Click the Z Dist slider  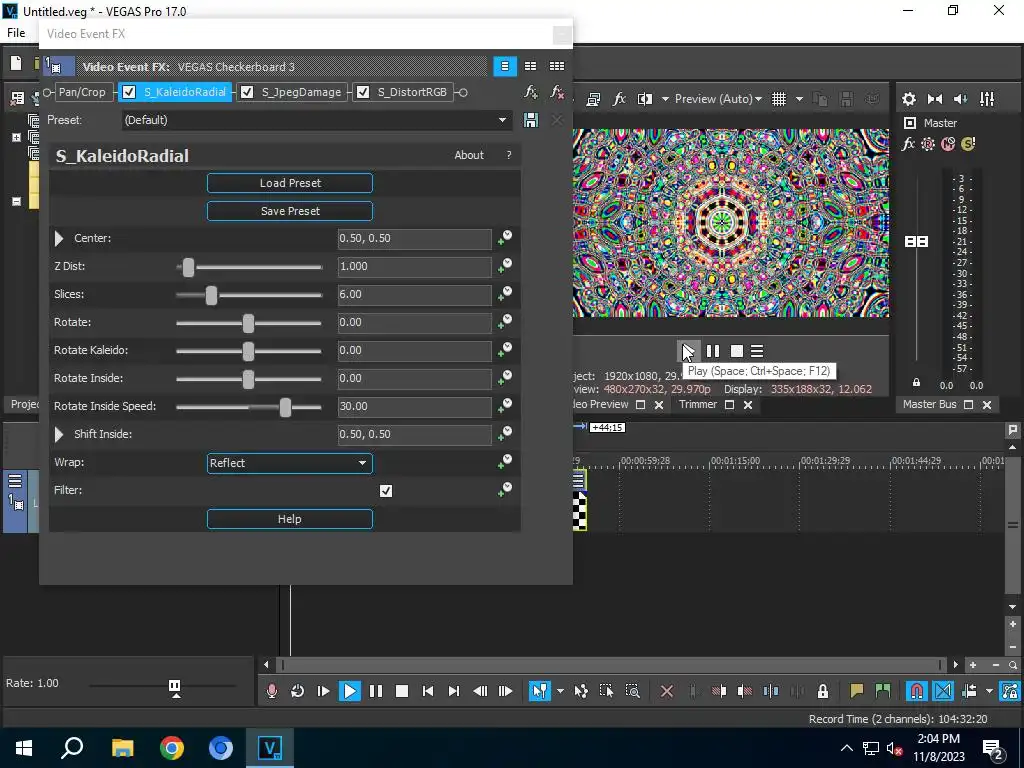click(x=249, y=266)
